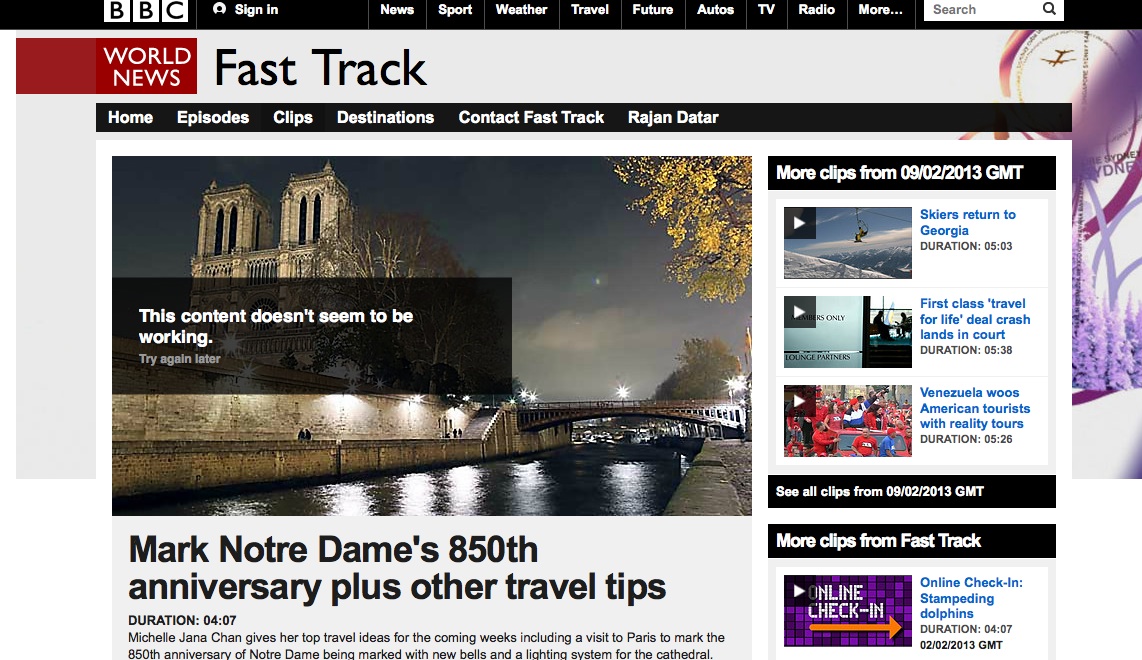Expand the More… menu in BBC bar
The image size is (1142, 660).
click(880, 10)
